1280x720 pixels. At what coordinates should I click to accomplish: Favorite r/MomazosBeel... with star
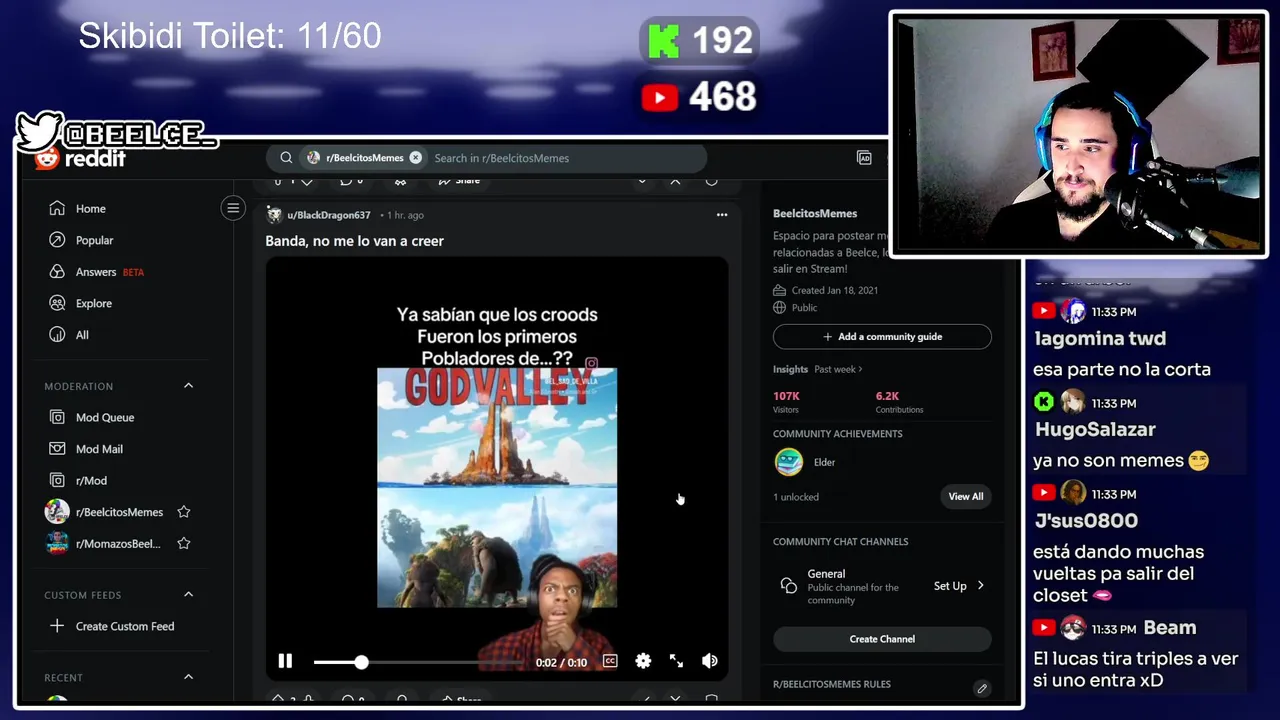coord(184,543)
